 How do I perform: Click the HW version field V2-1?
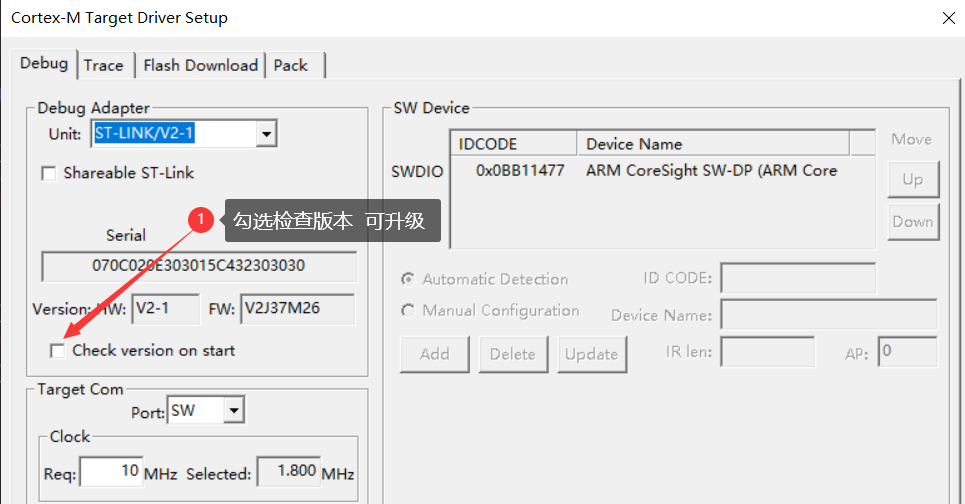pos(165,308)
